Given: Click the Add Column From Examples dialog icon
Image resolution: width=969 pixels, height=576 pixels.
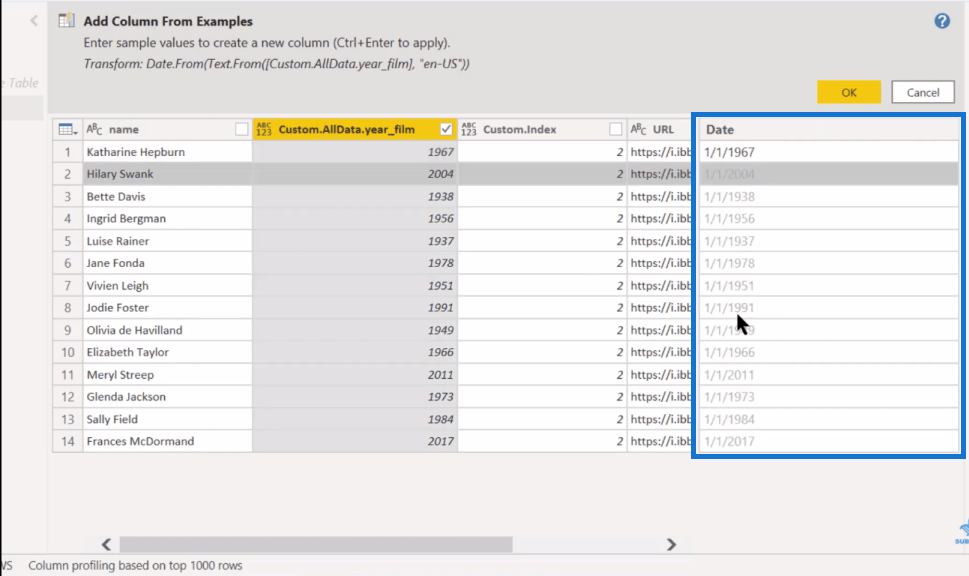Looking at the screenshot, I should [66, 21].
